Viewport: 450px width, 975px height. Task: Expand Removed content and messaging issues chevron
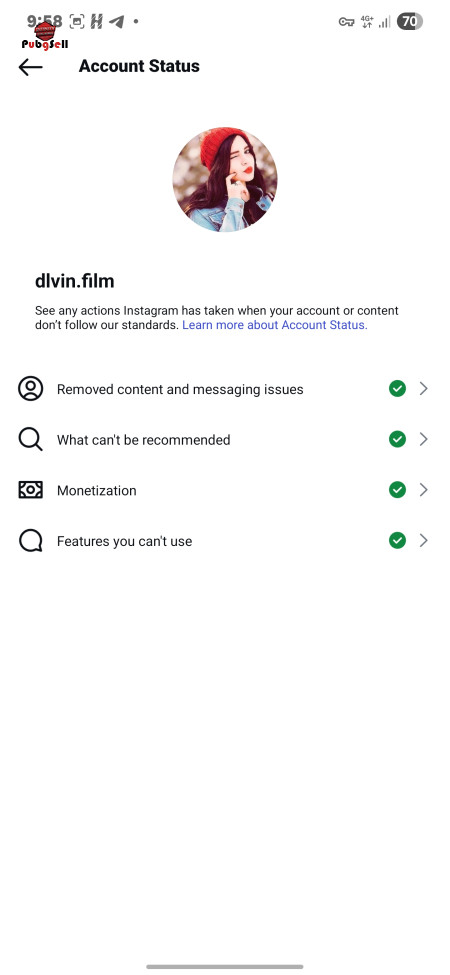[423, 389]
